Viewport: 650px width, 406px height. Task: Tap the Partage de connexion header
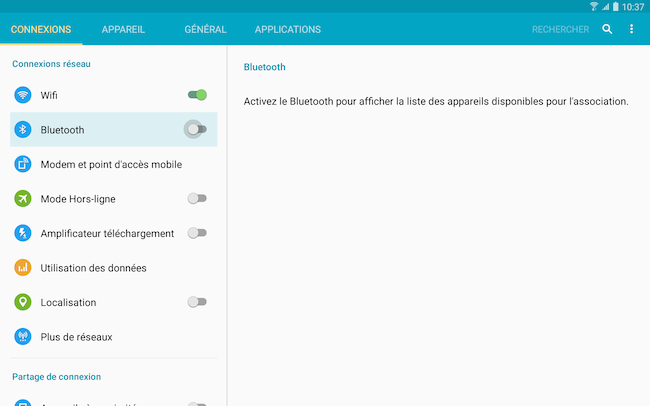(56, 377)
